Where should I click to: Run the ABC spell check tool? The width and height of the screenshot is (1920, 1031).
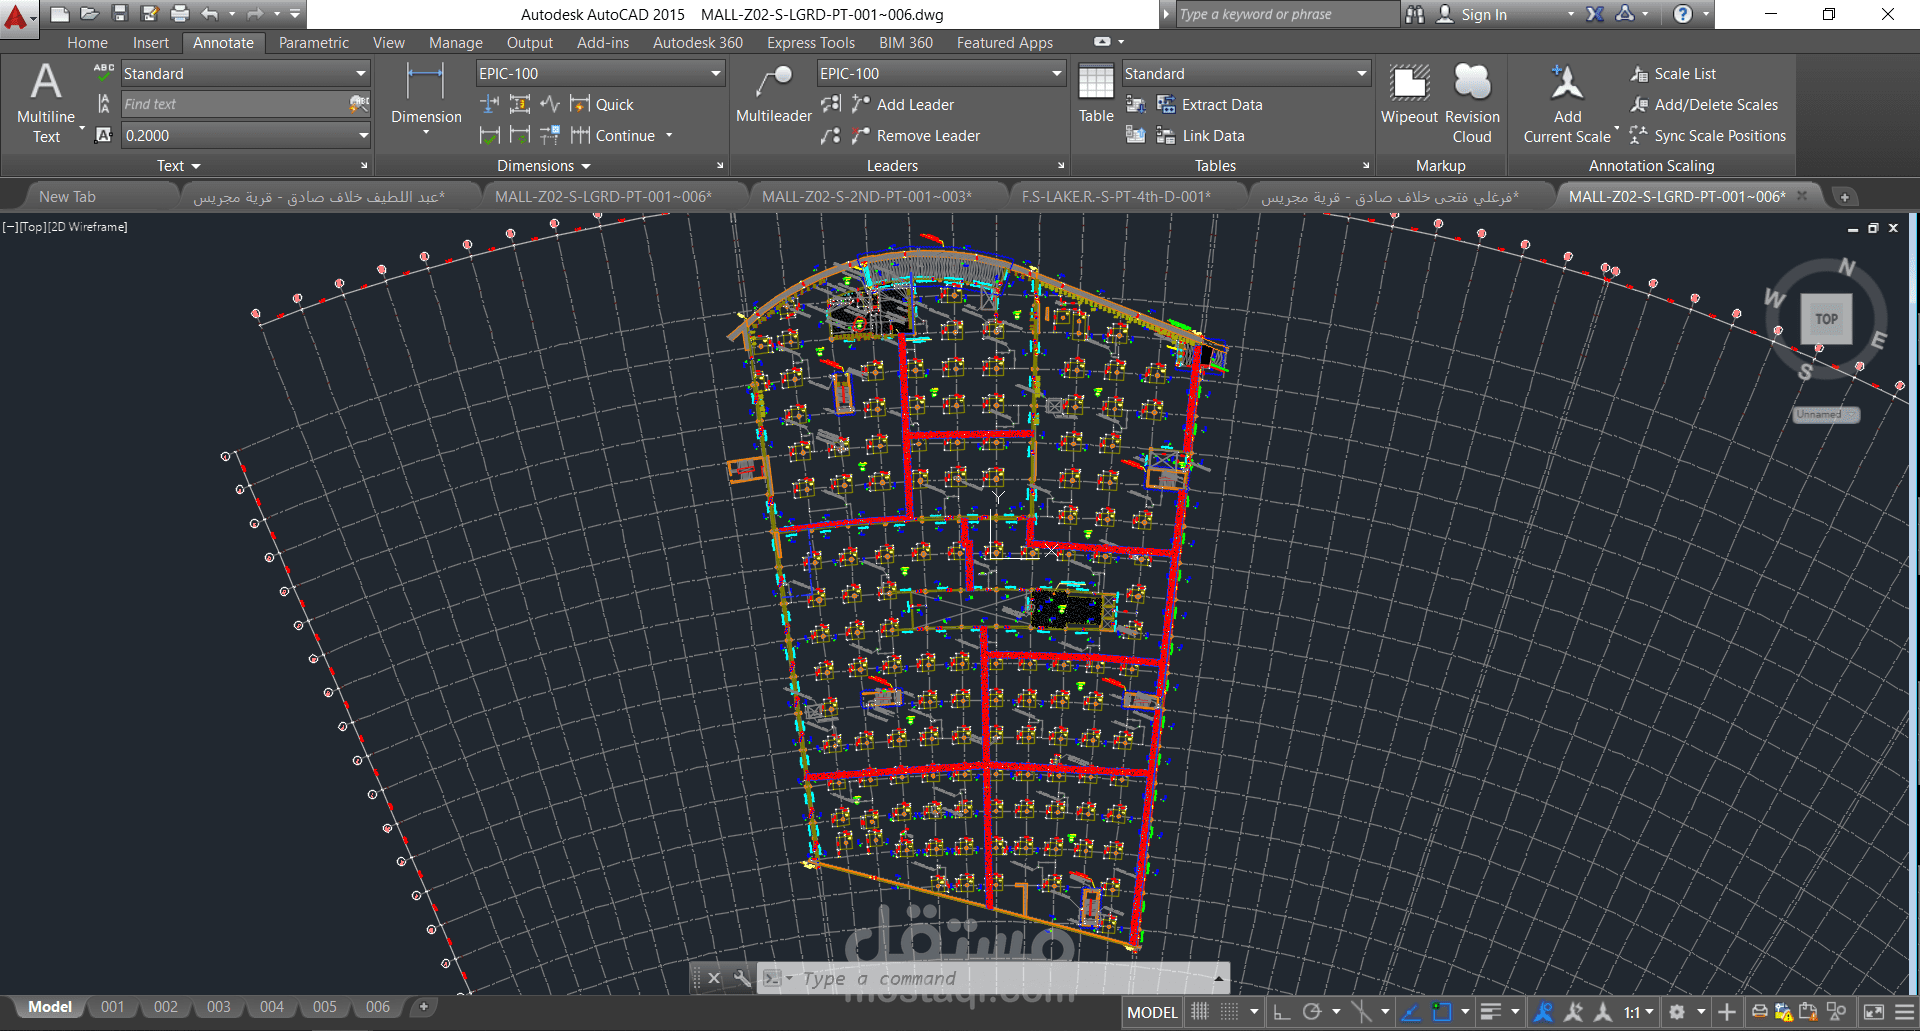click(104, 73)
